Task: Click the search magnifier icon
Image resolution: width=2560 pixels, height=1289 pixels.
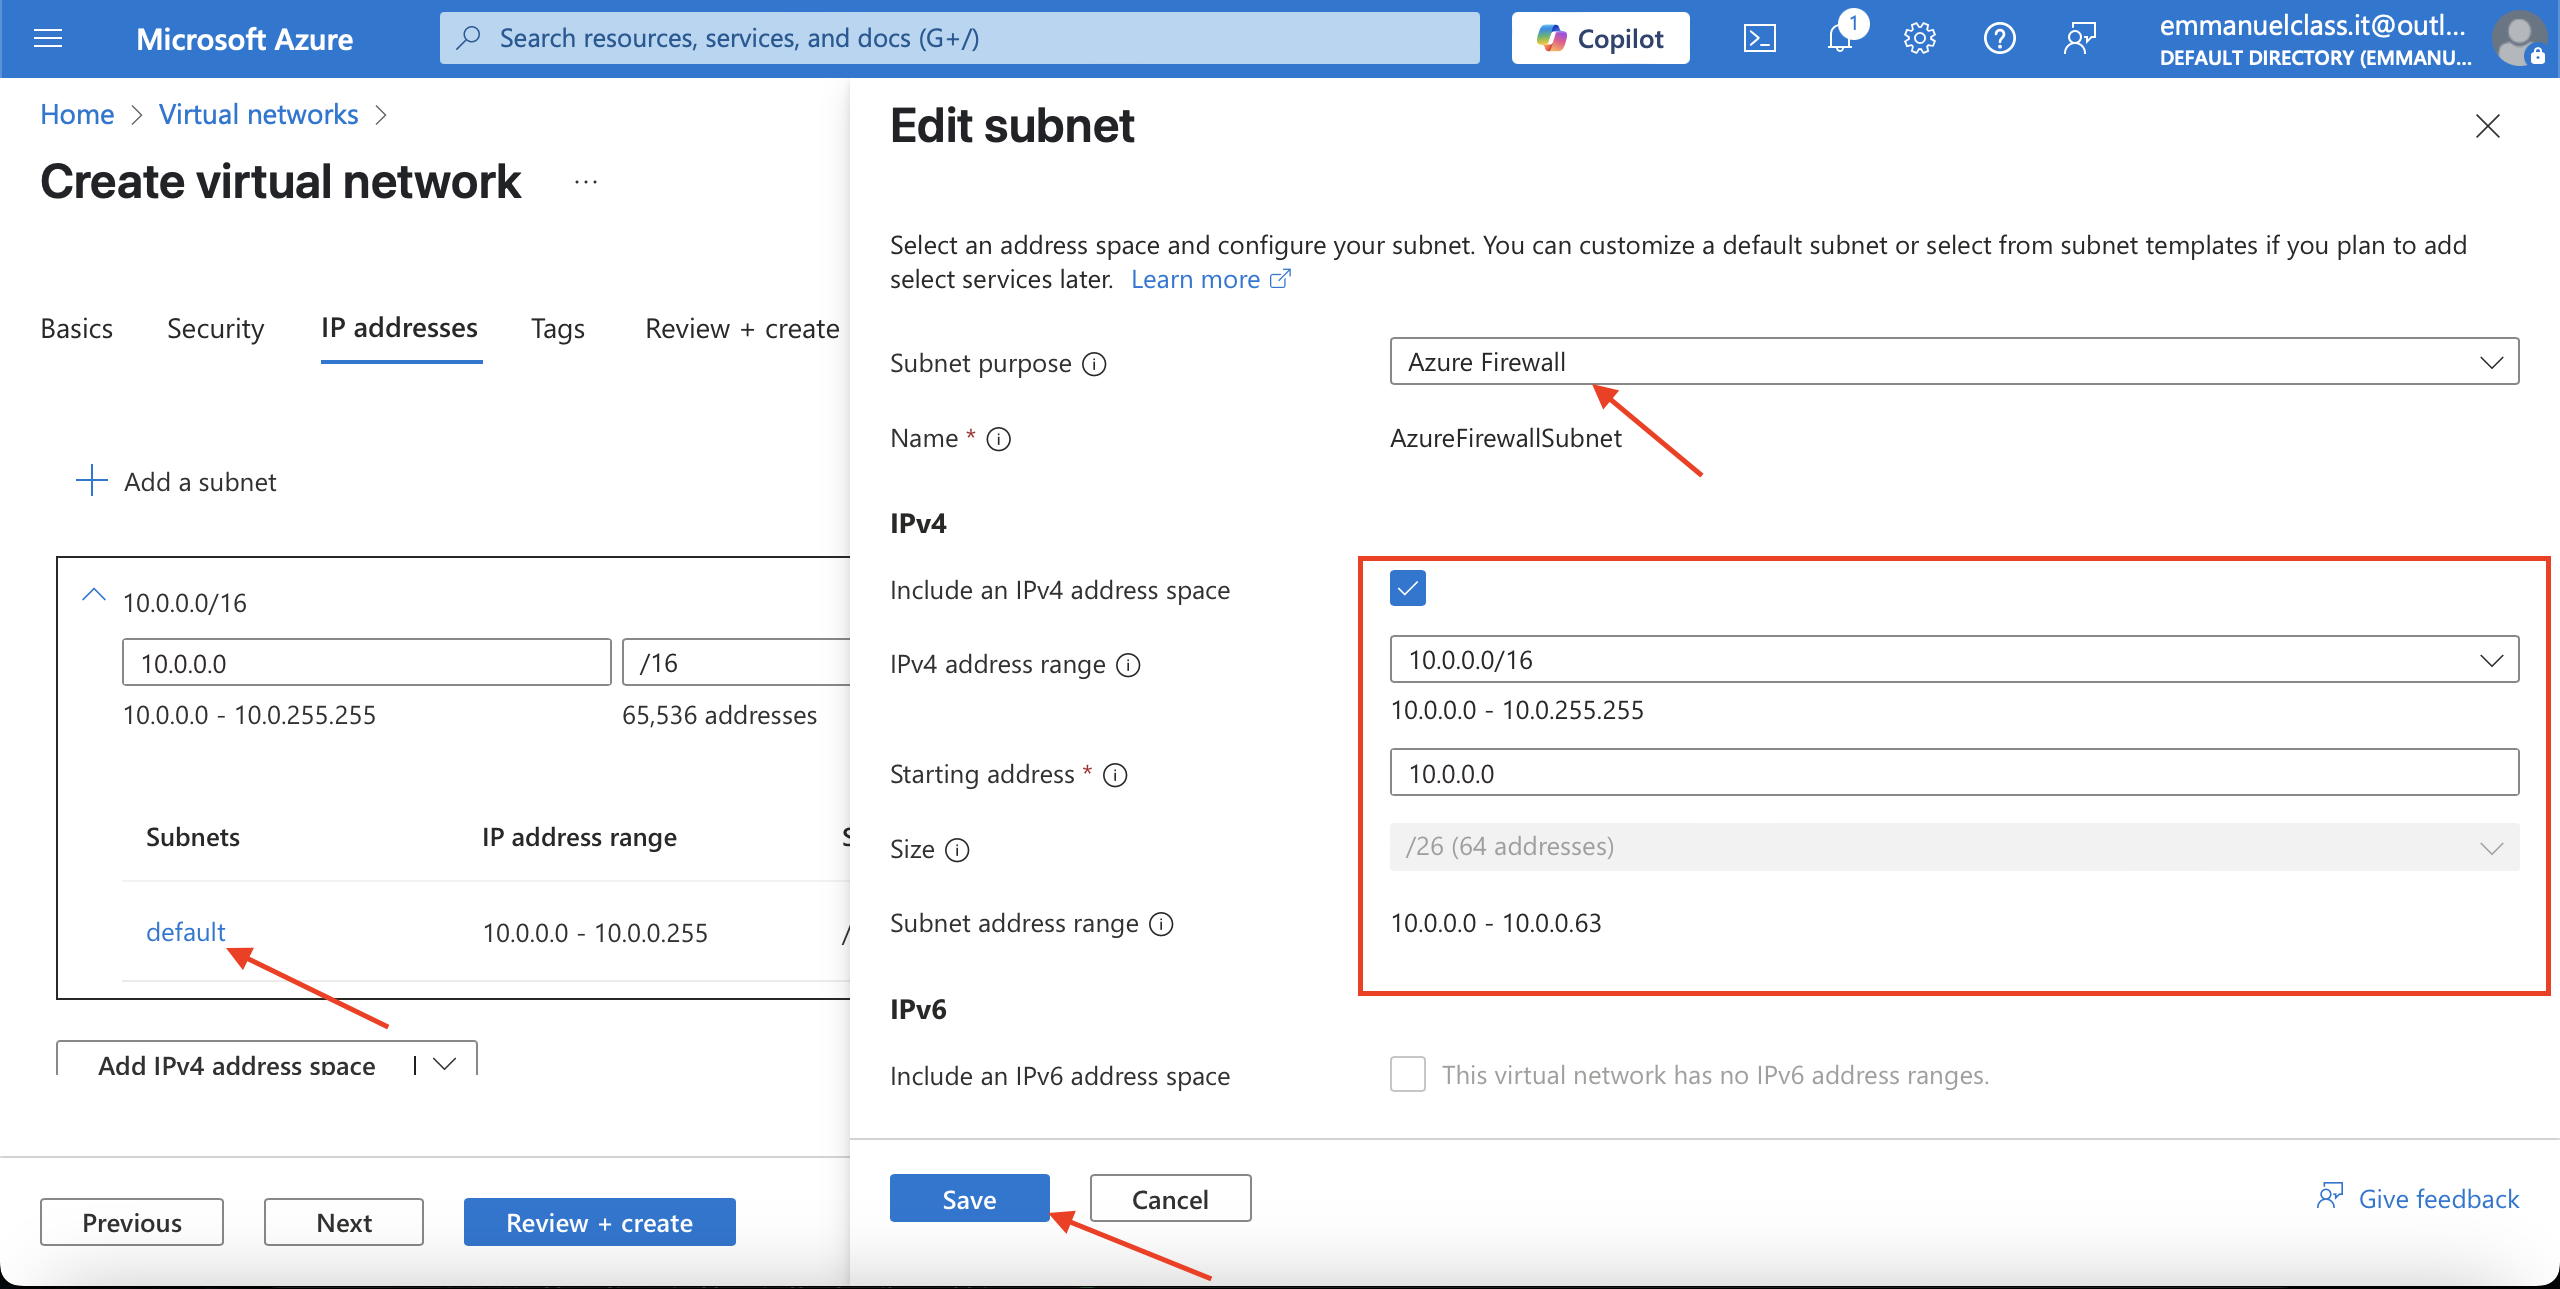Action: [468, 38]
